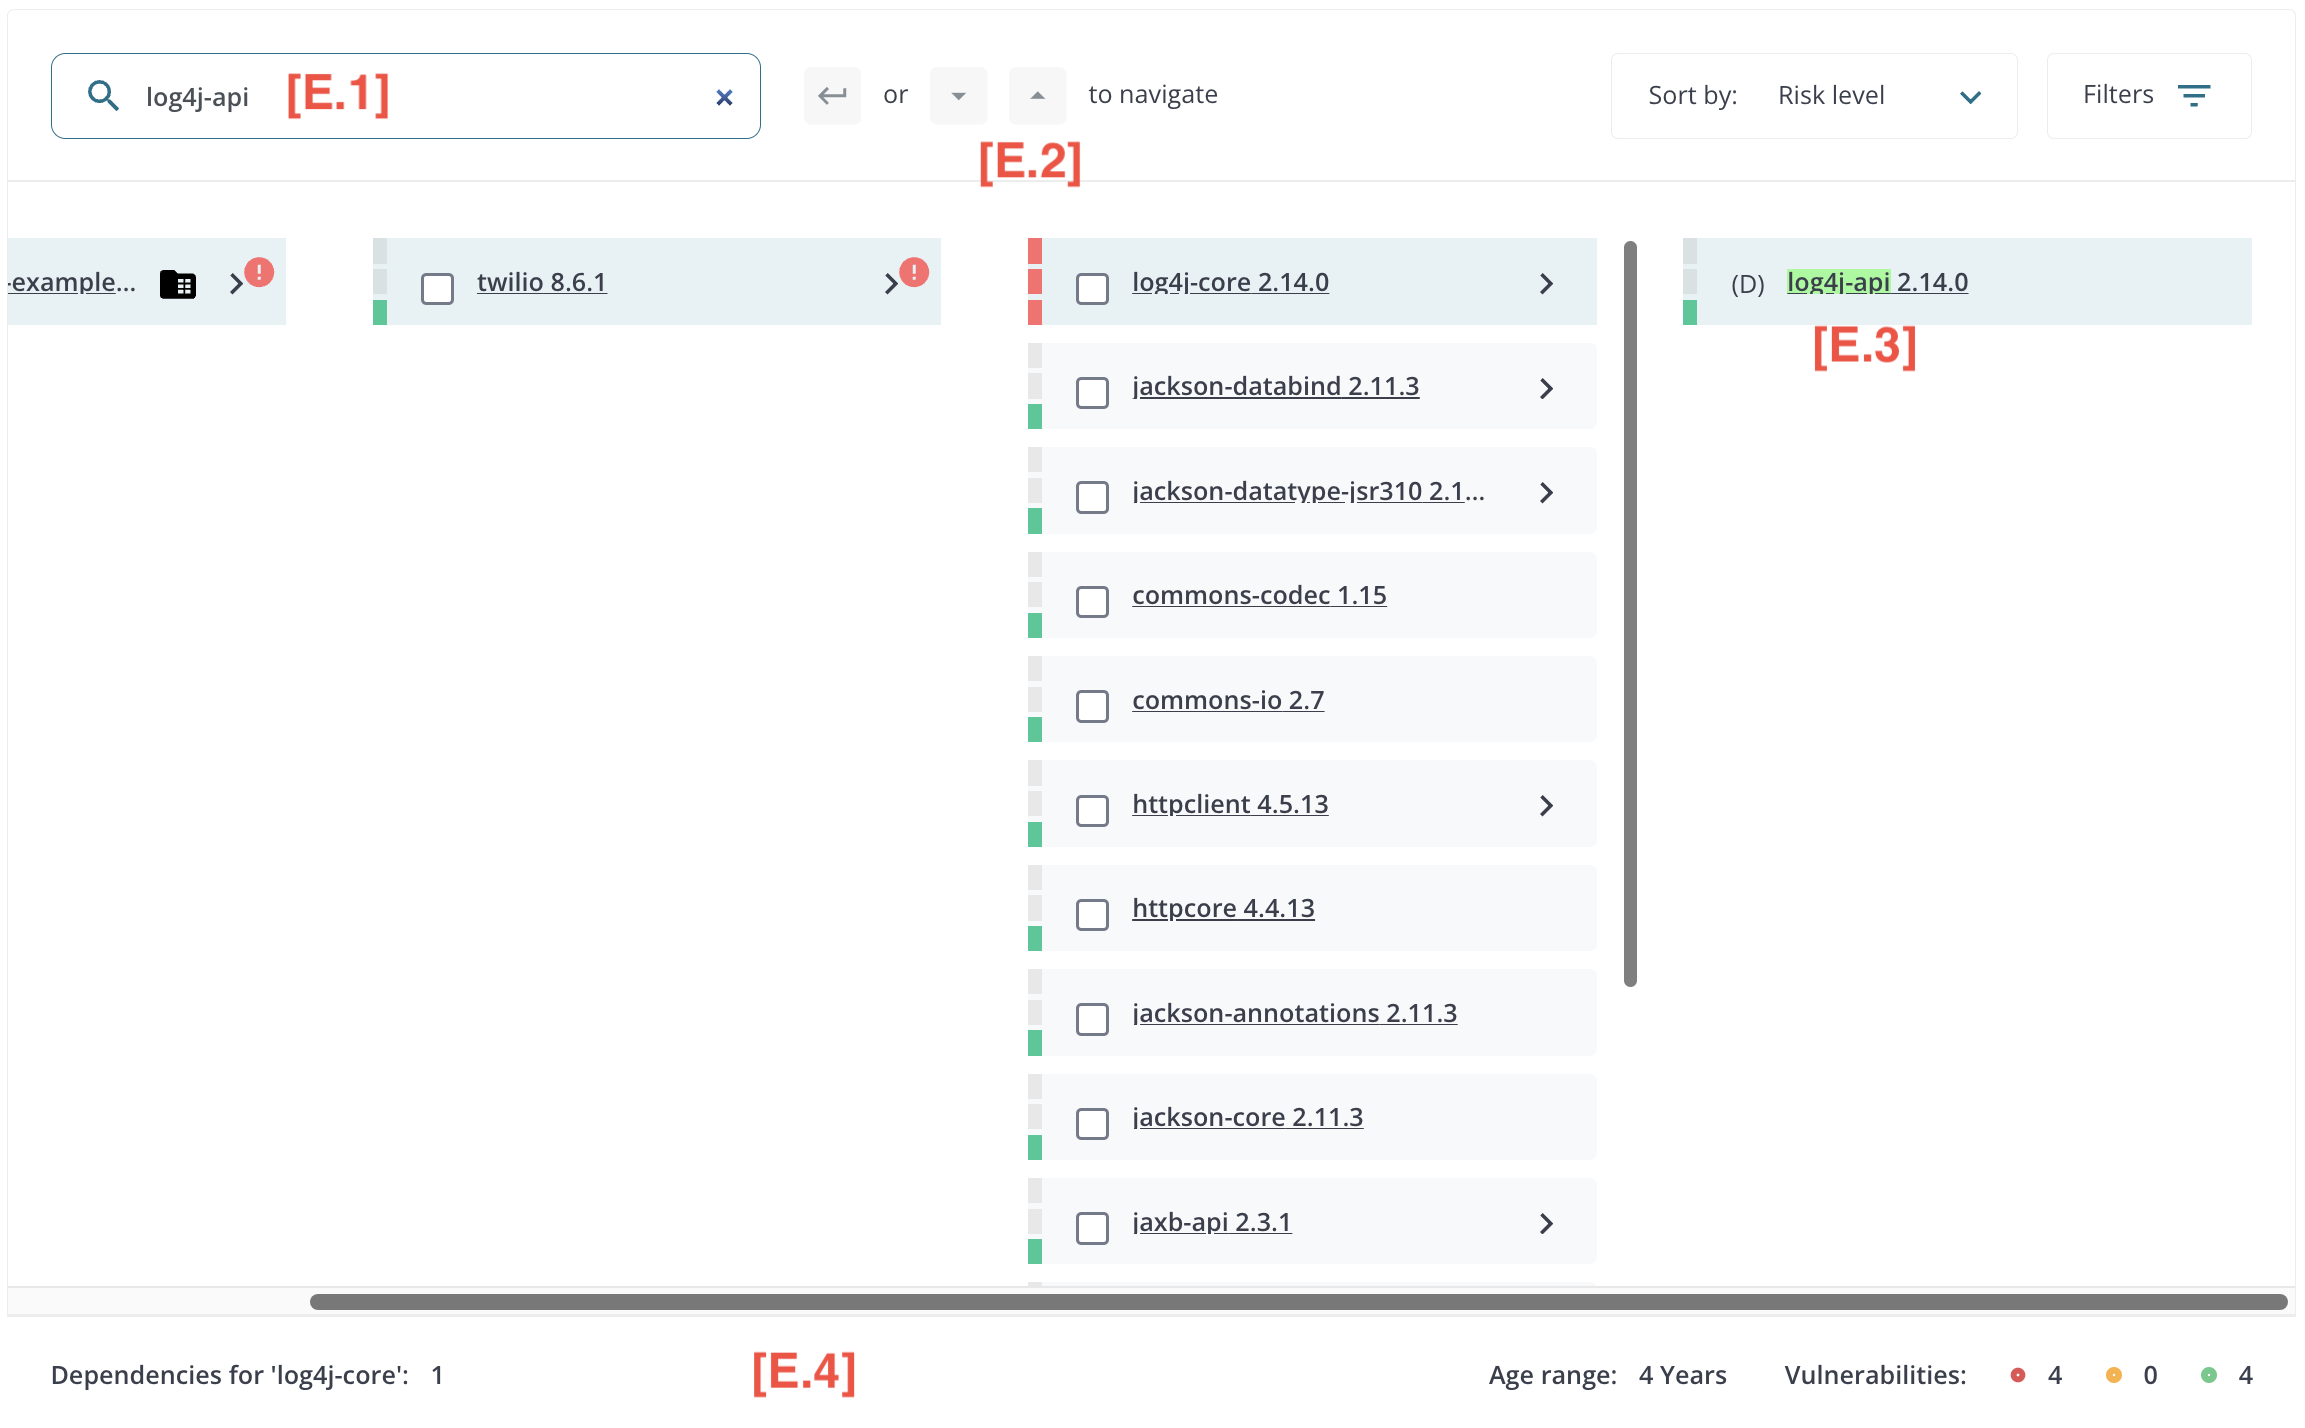2305x1428 pixels.
Task: Check the twilio 8.6.1 checkbox
Action: 437,288
